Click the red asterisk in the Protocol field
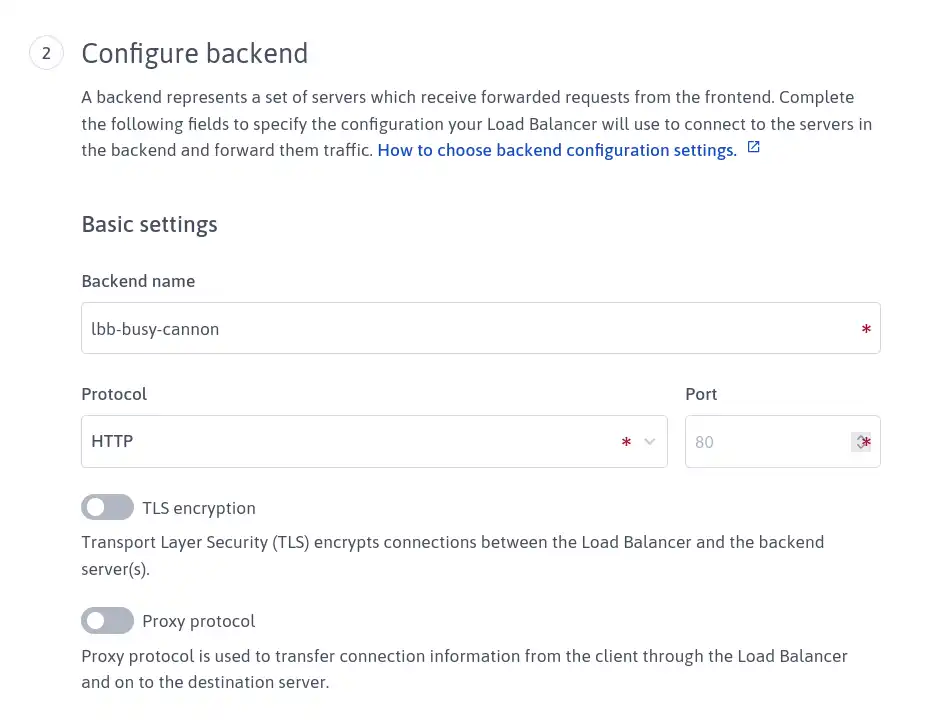This screenshot has height=727, width=950. (x=626, y=442)
